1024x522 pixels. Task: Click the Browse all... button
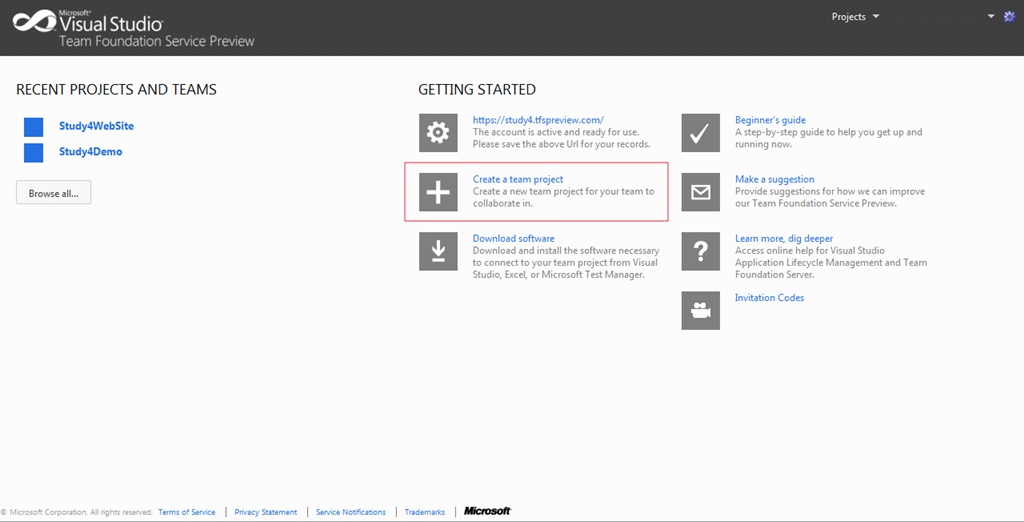(x=54, y=193)
